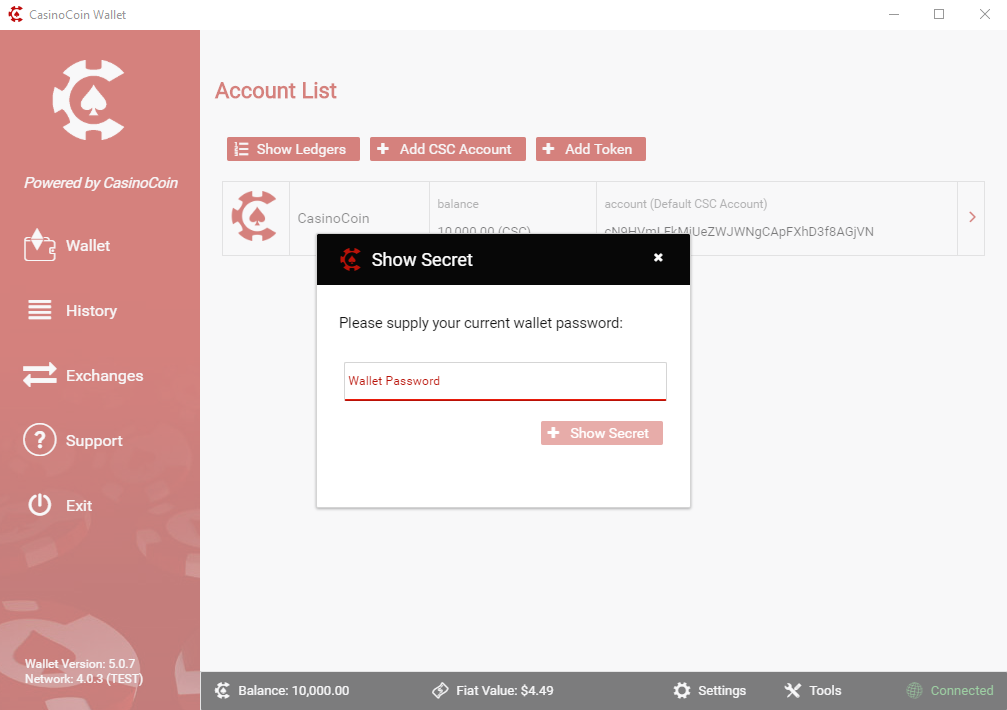Click the Balance coin icon in status bar
Screen dimensions: 1007x710
pyautogui.click(x=222, y=691)
